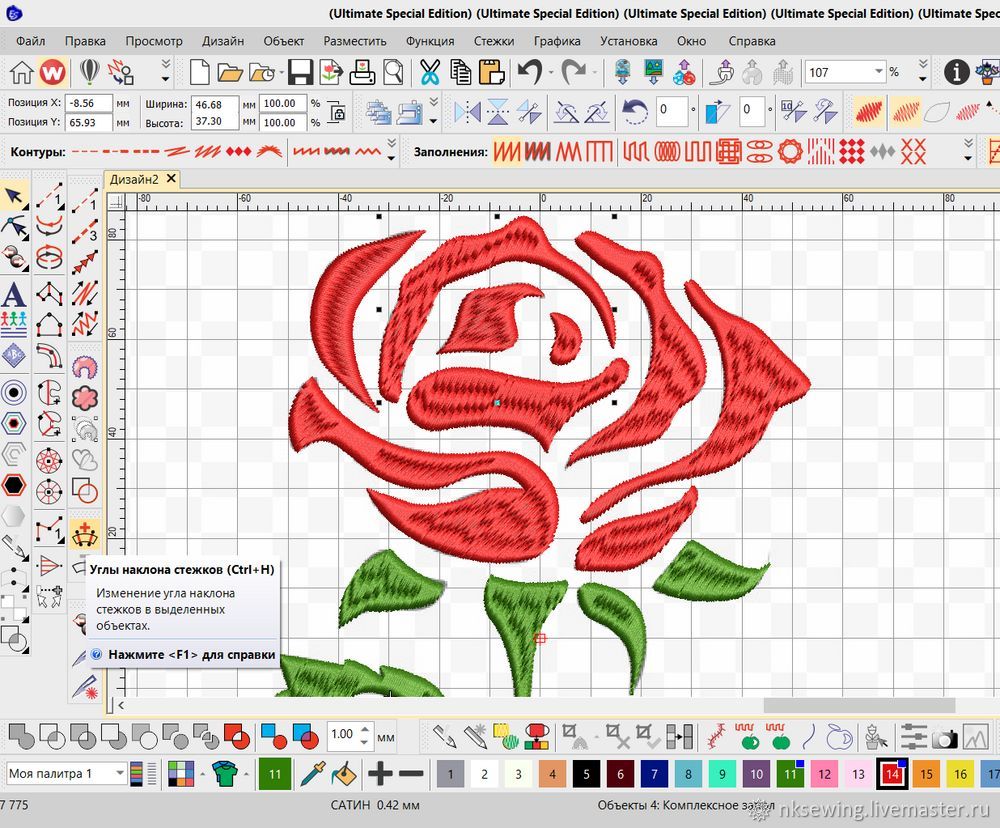Select the Lettering tool with letter A

pyautogui.click(x=13, y=295)
